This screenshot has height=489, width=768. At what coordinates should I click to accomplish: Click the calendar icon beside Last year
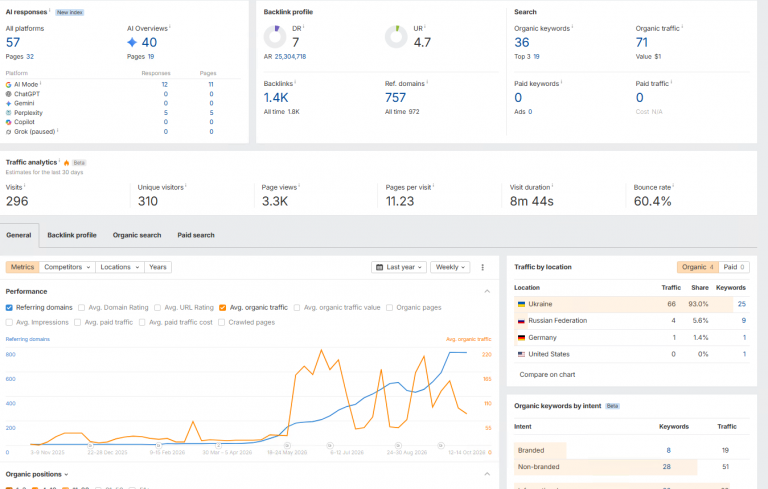tap(379, 267)
